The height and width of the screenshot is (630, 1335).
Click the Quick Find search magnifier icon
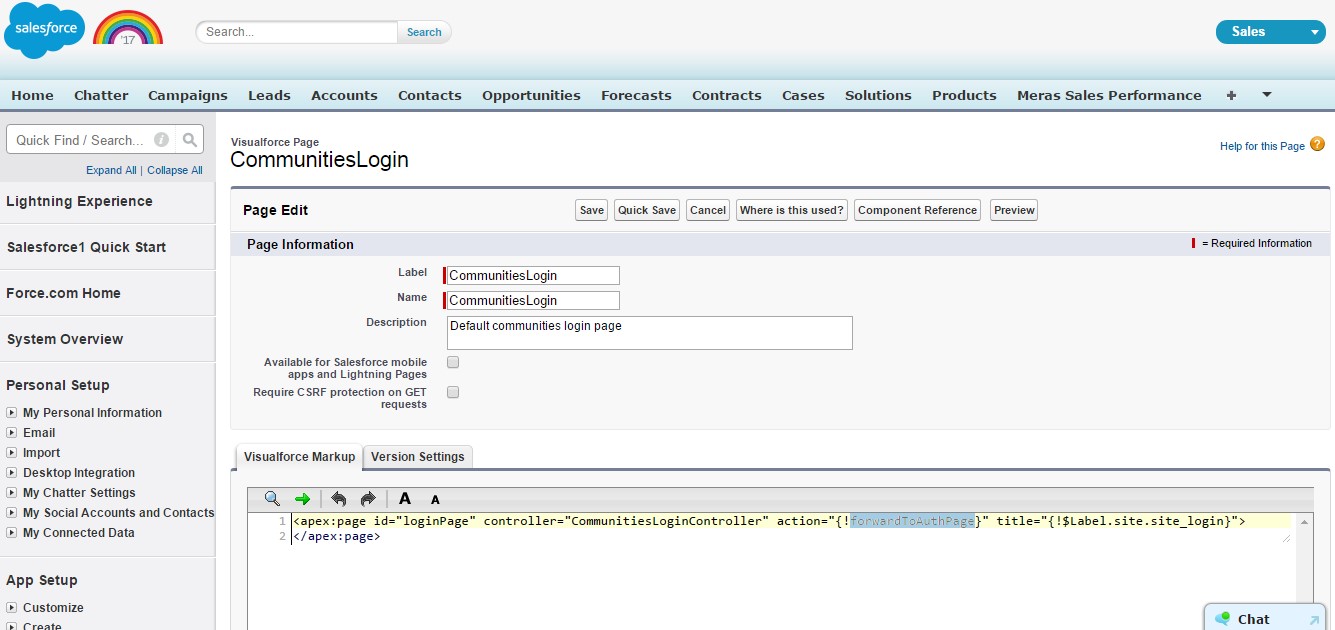tap(190, 139)
